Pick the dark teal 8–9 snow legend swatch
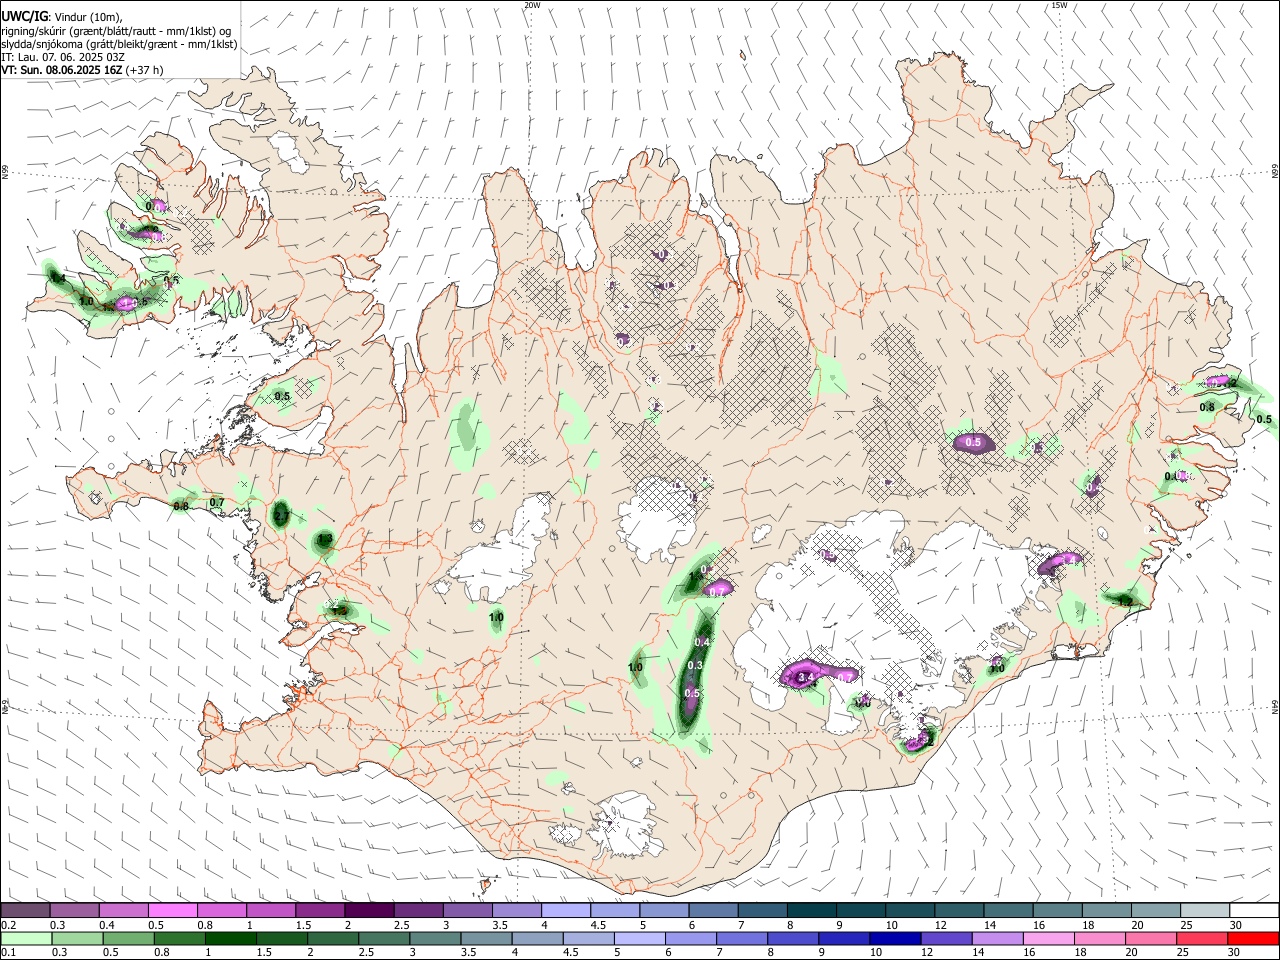This screenshot has height=960, width=1280. tap(812, 911)
